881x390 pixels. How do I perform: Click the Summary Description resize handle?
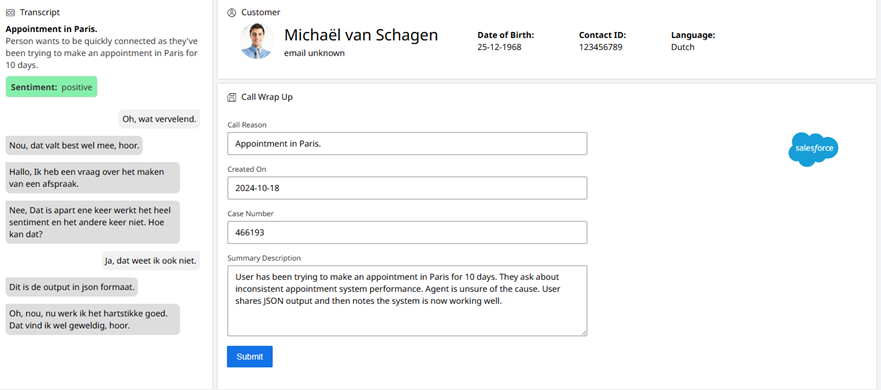[584, 333]
